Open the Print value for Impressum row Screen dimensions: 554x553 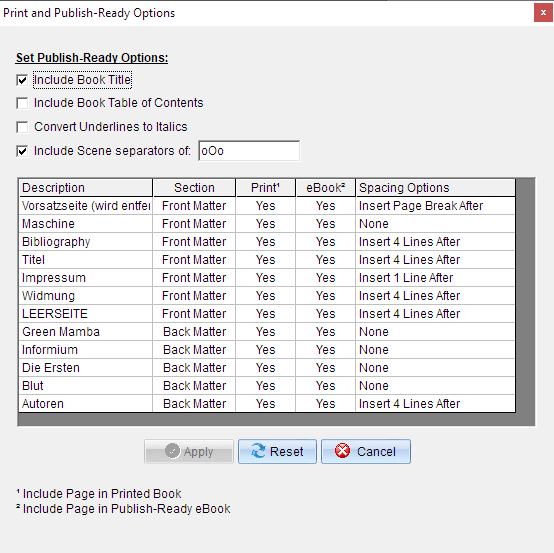pos(265,278)
